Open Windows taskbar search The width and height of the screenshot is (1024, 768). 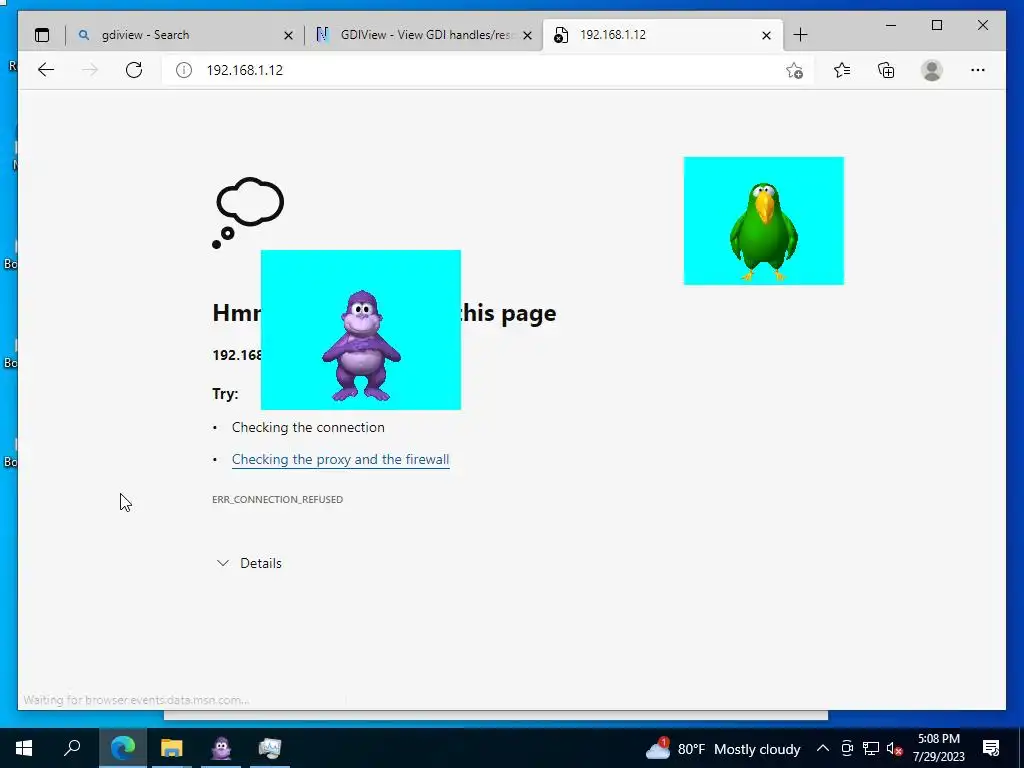(72, 748)
